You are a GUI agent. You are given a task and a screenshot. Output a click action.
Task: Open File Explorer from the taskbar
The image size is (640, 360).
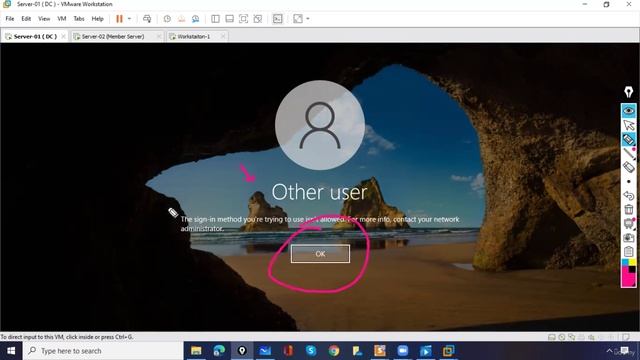pyautogui.click(x=196, y=351)
